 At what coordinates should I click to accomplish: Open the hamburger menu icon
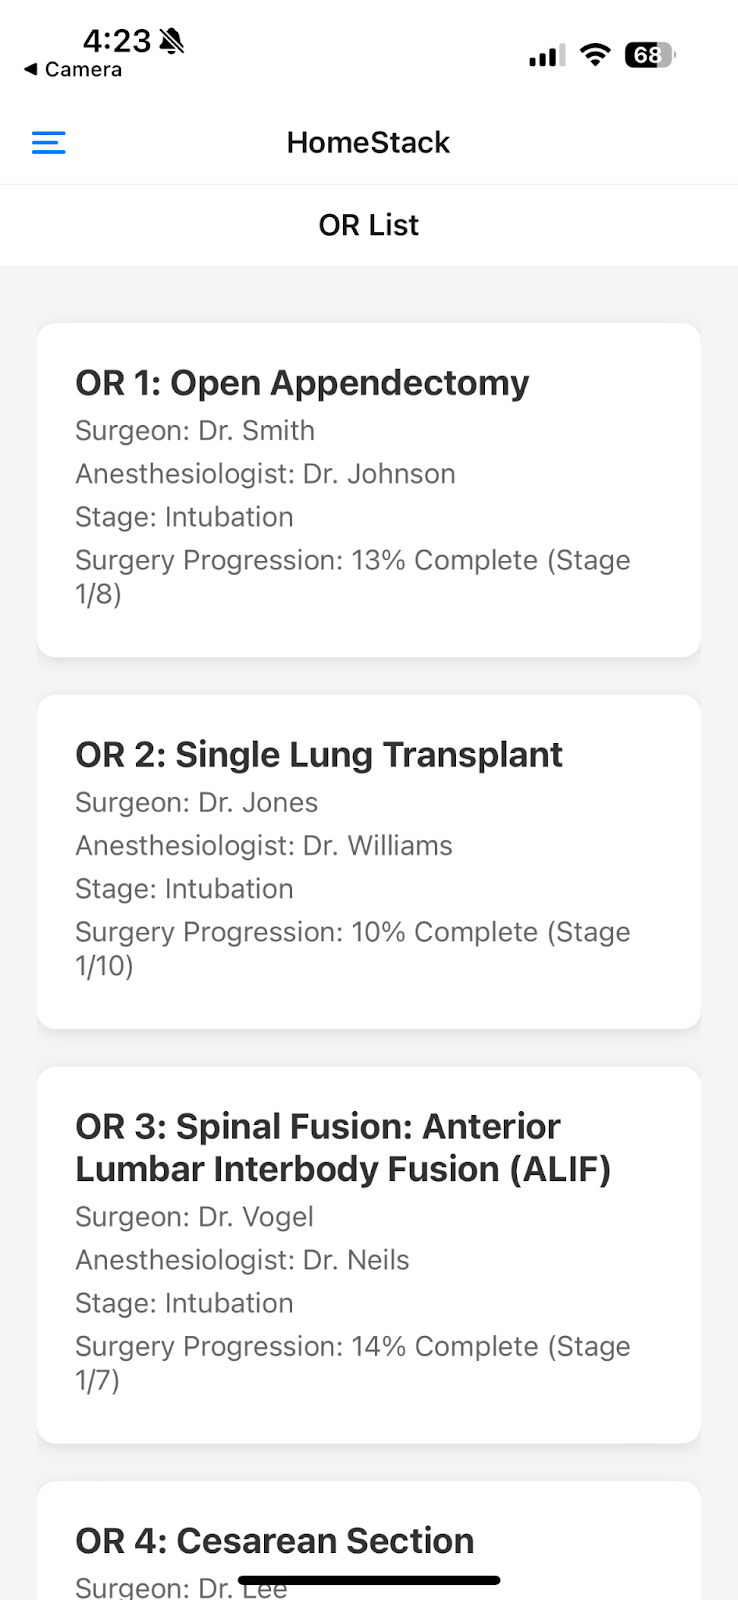(x=48, y=143)
